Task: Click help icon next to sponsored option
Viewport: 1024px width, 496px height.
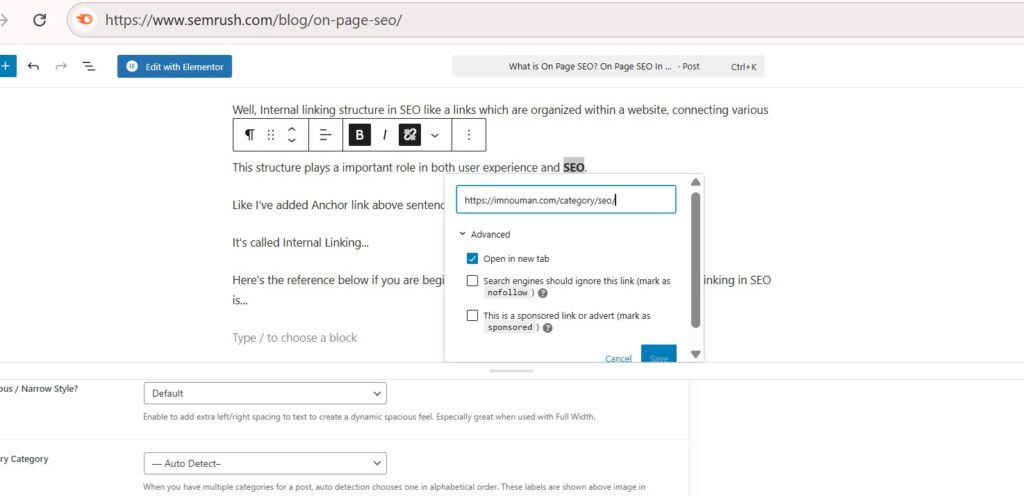Action: pyautogui.click(x=548, y=328)
